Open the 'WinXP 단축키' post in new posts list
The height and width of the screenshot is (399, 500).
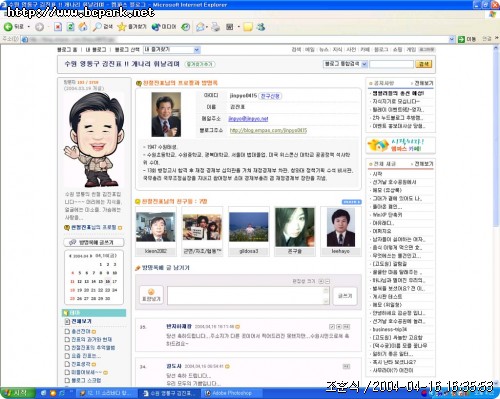pos(387,215)
